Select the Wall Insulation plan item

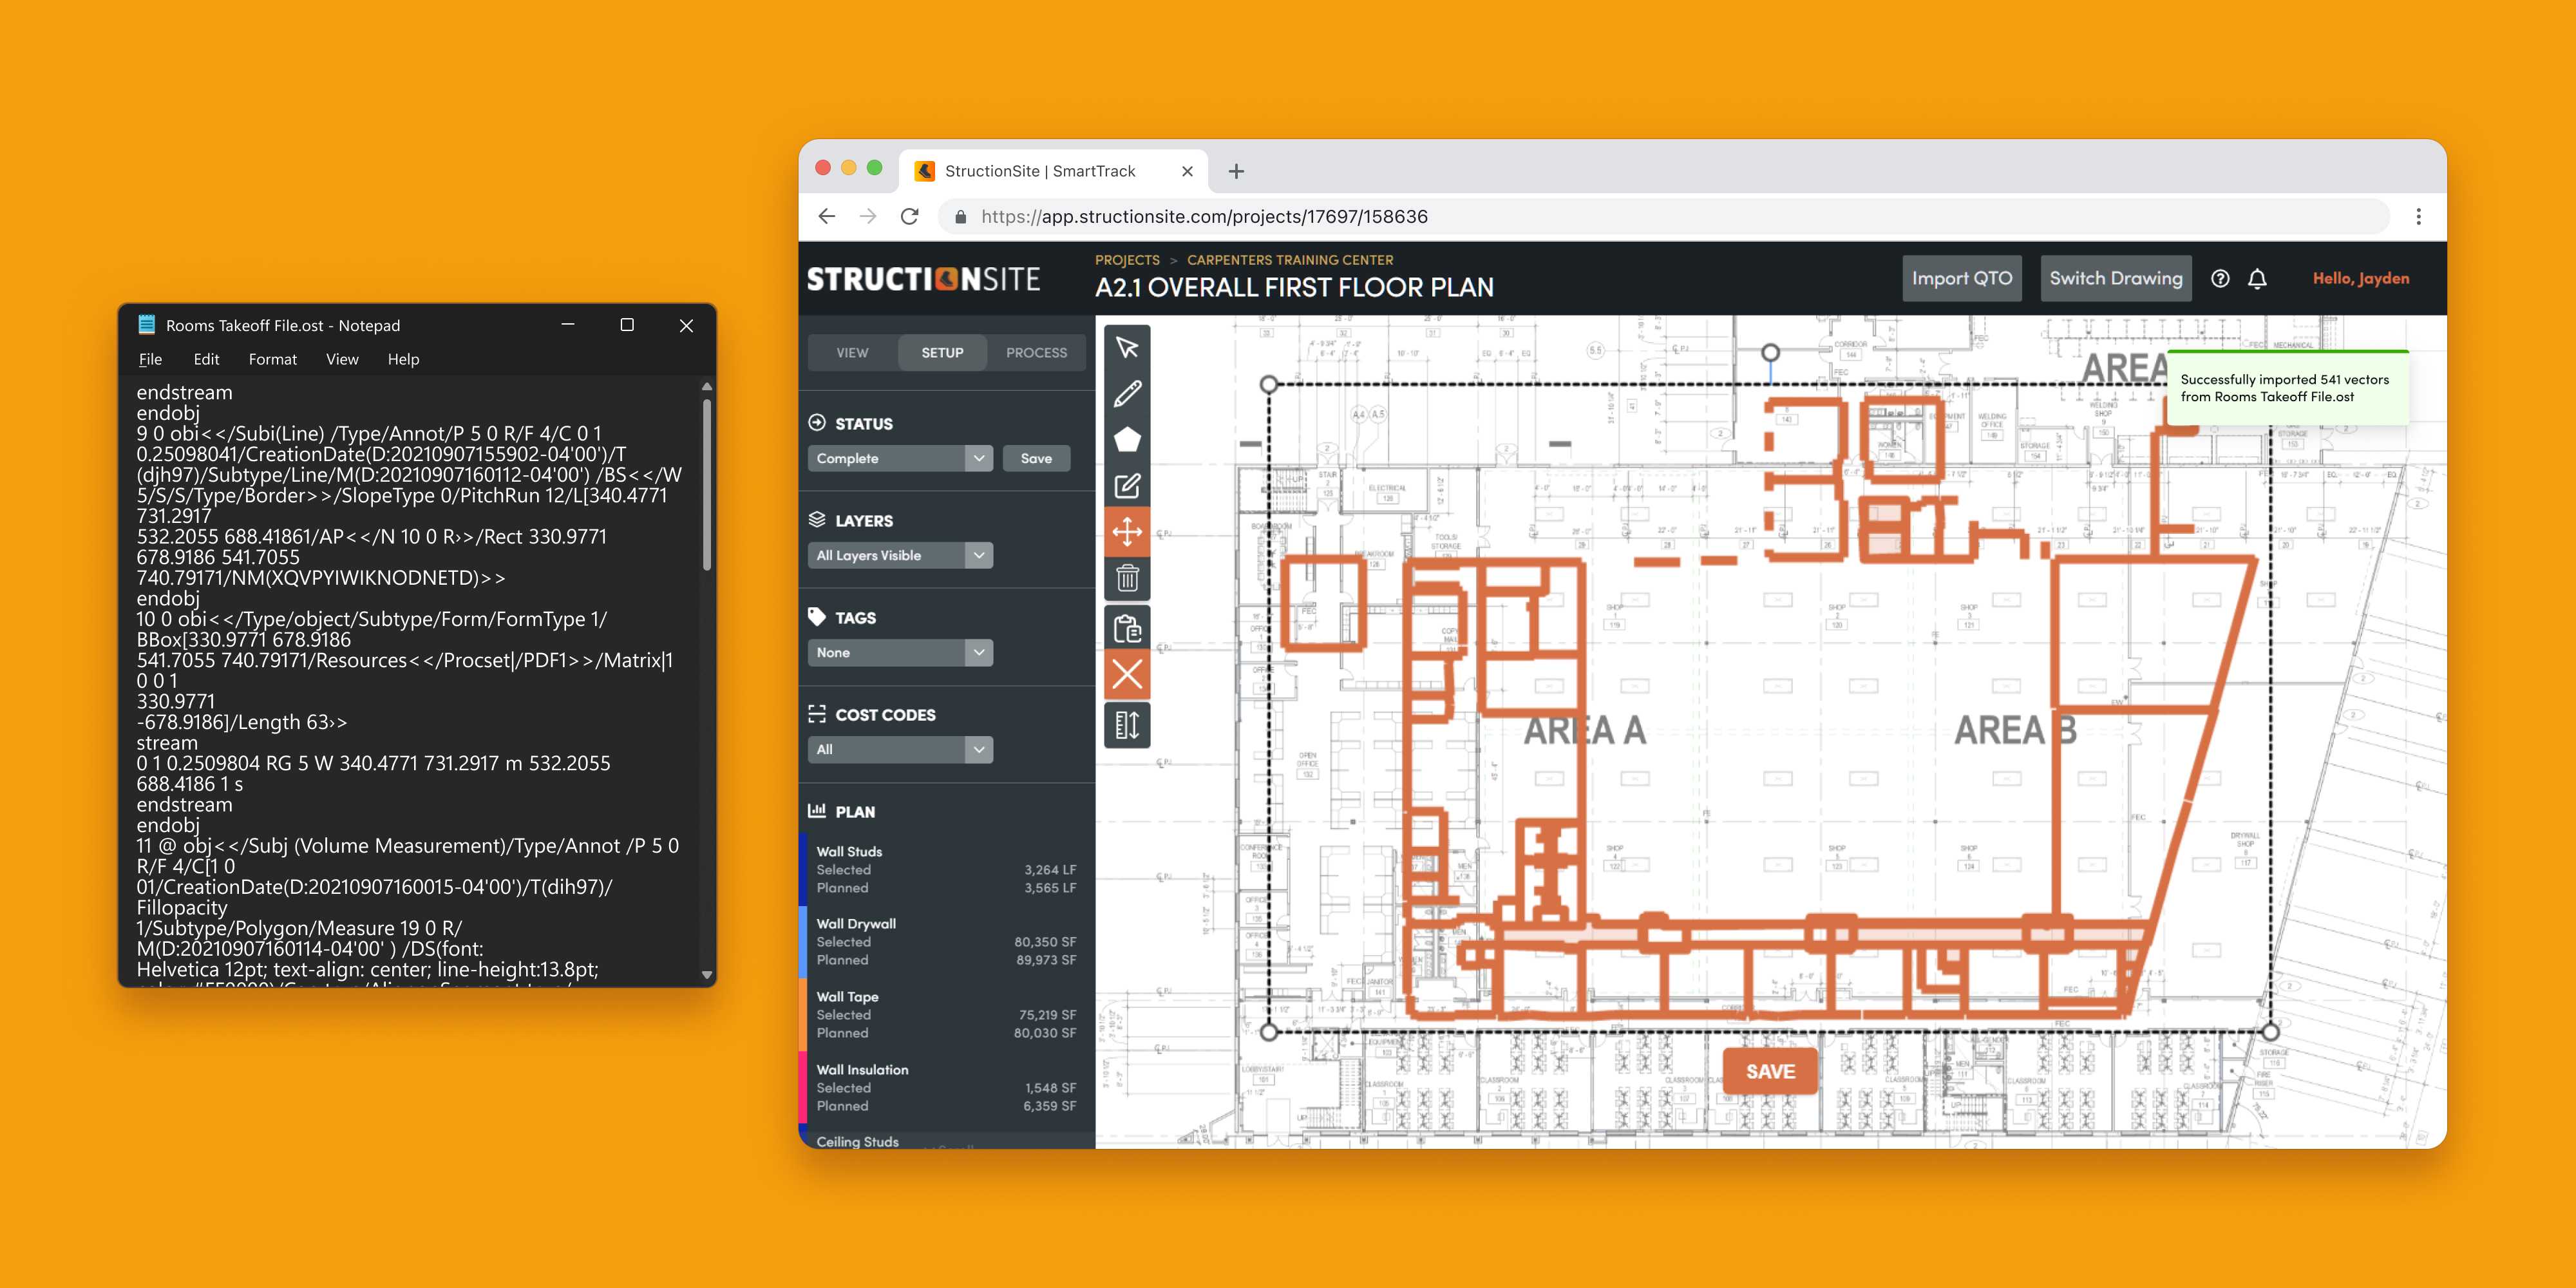(946, 1087)
